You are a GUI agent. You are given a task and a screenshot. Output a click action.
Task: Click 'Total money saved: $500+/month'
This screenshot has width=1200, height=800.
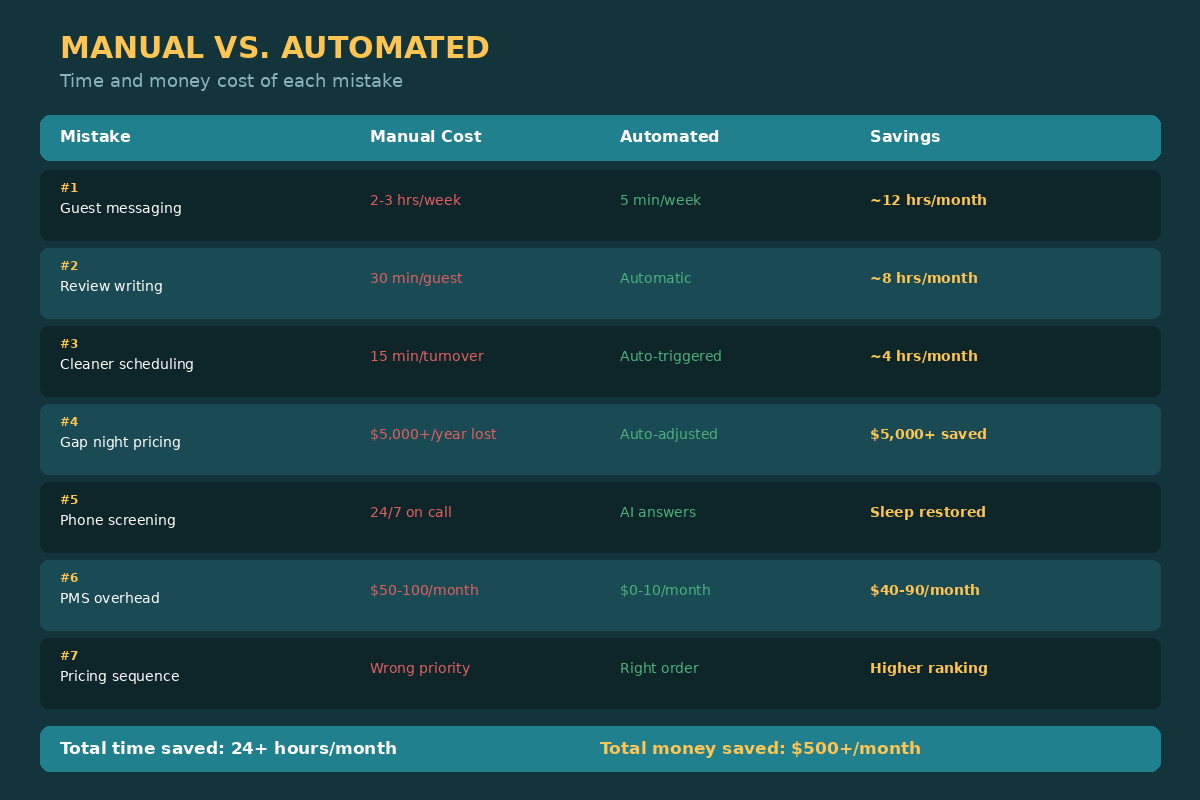click(x=760, y=748)
